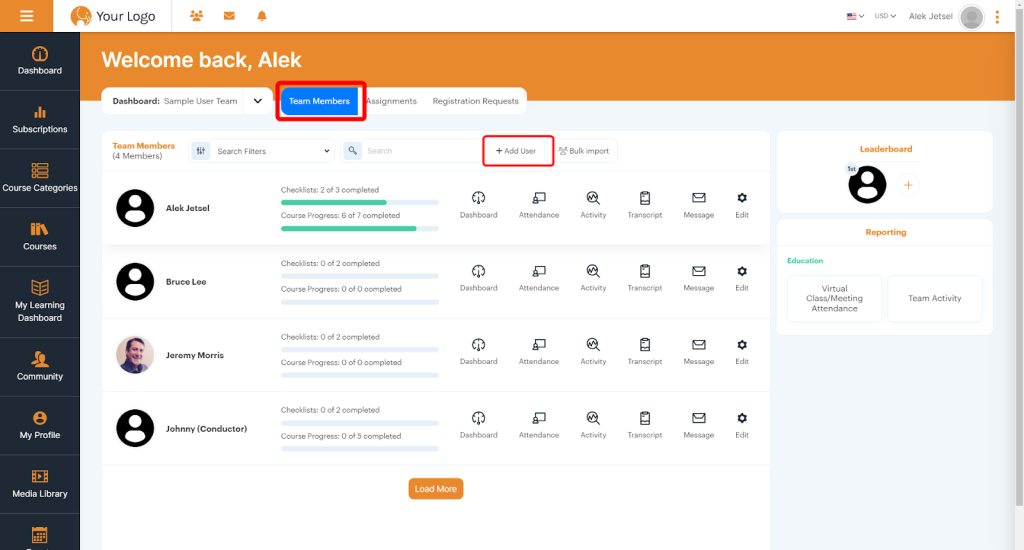The image size is (1024, 550).
Task: Open mail envelope icon in top bar
Action: pyautogui.click(x=229, y=16)
